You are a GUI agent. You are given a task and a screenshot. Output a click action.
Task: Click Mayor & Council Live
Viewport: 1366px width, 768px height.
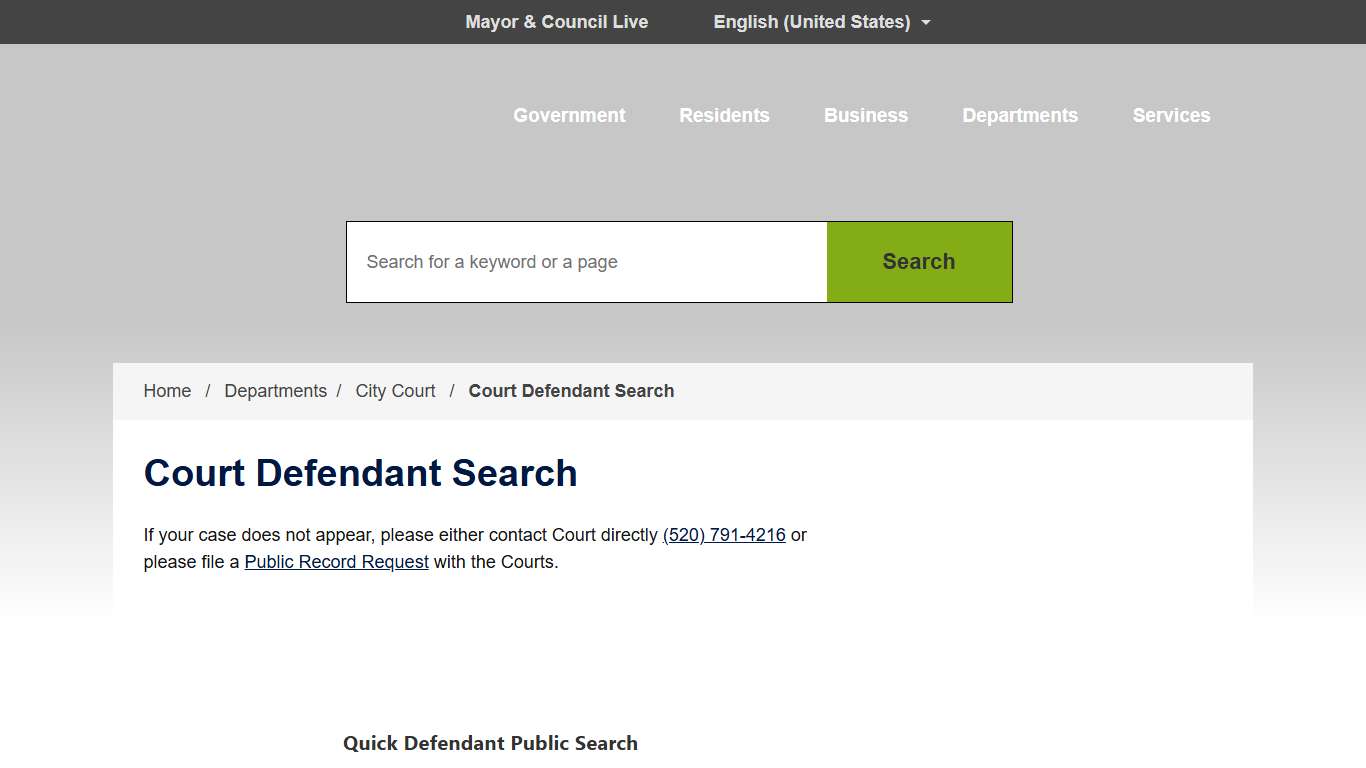[x=556, y=21]
